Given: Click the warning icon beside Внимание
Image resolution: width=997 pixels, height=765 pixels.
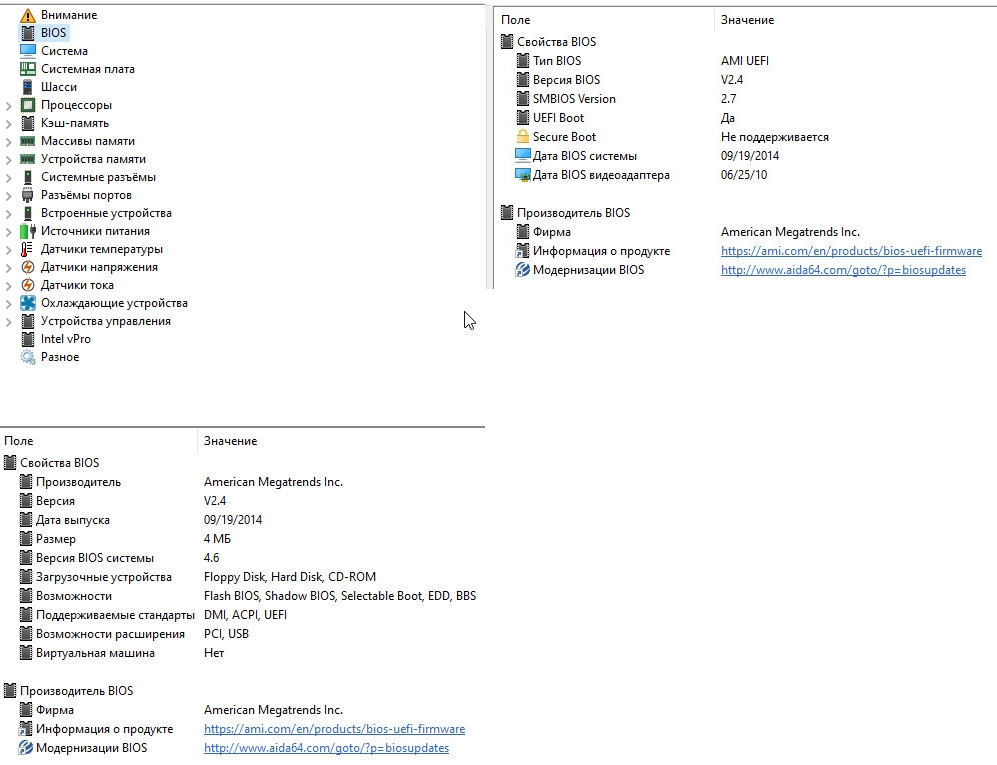Looking at the screenshot, I should (x=27, y=15).
